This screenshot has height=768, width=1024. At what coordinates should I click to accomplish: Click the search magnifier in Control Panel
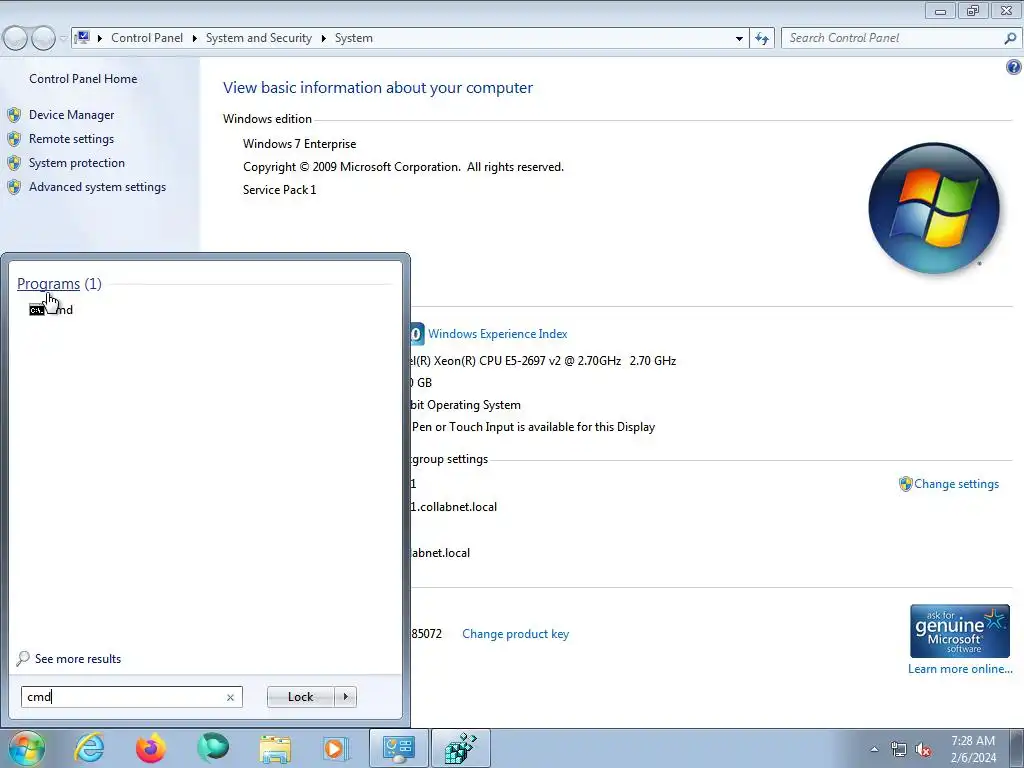[1010, 39]
